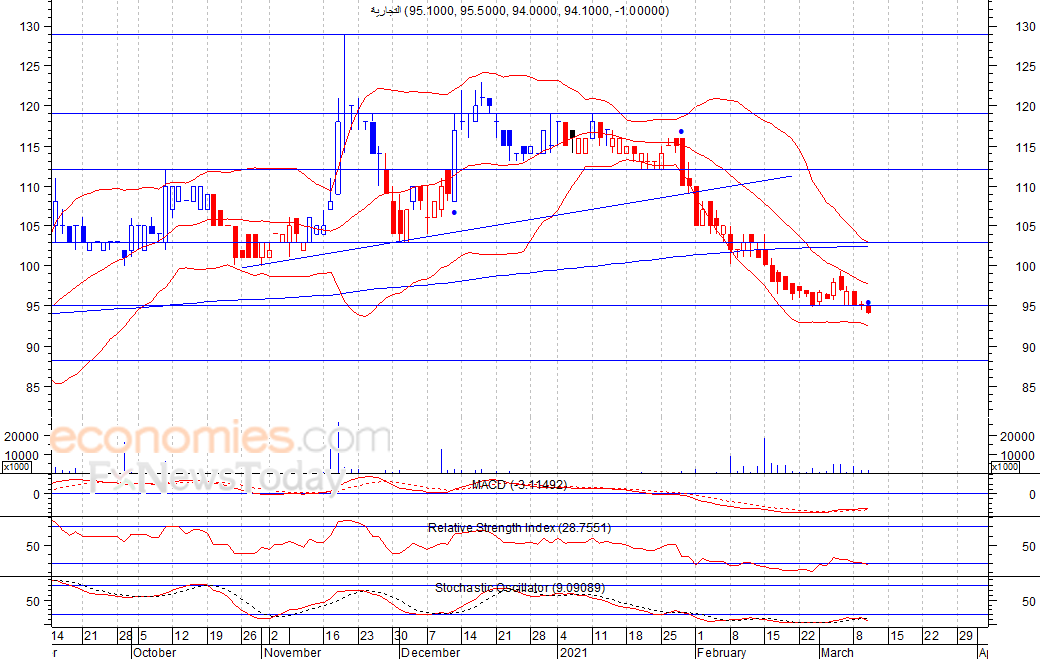Click the March month label on time axis

tap(837, 652)
